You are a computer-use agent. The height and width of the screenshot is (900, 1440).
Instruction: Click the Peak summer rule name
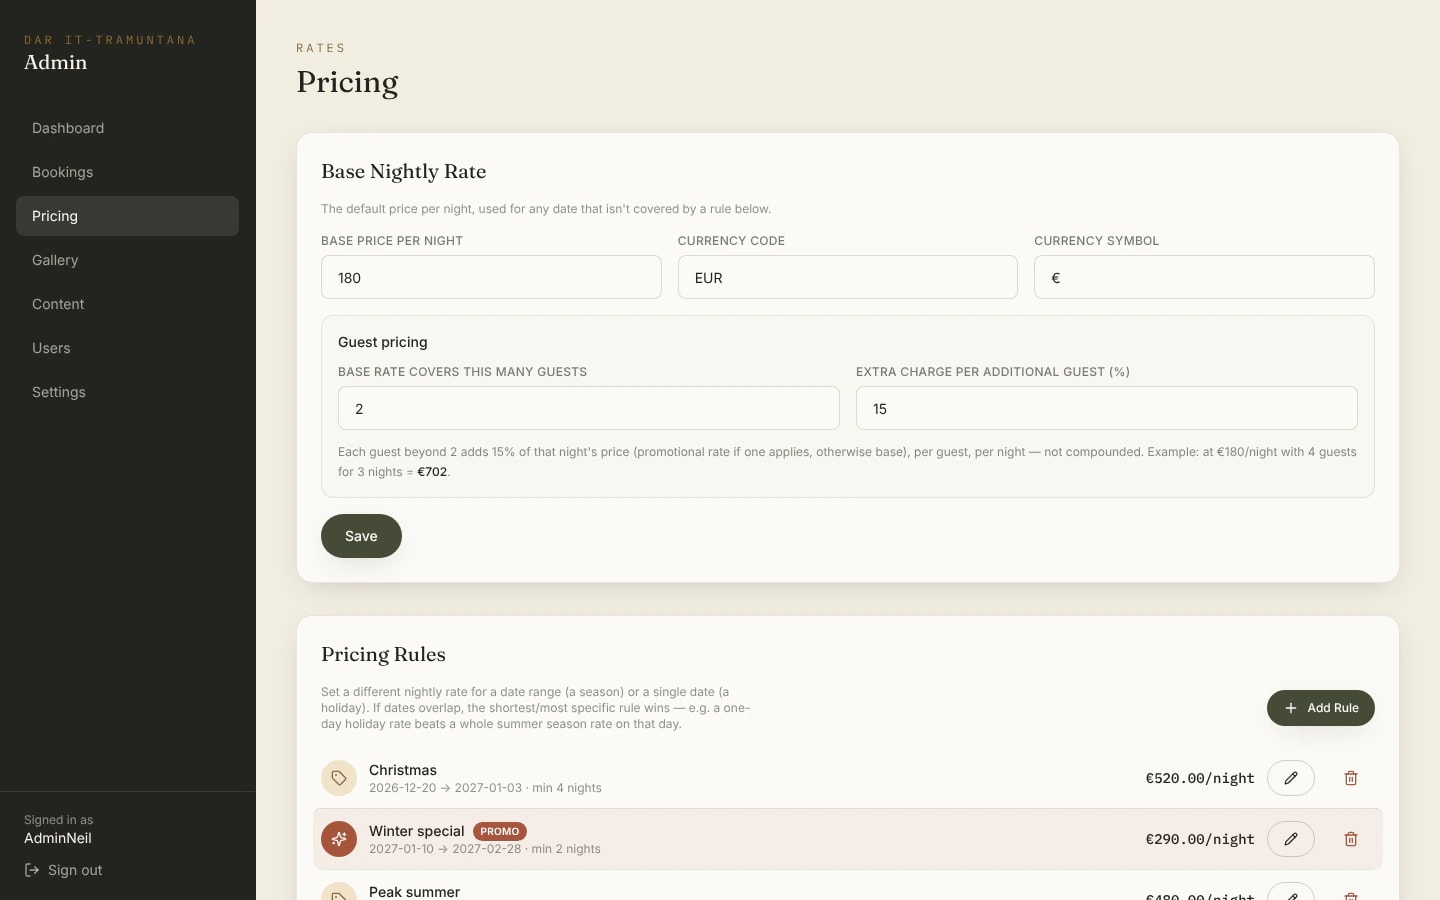(414, 892)
